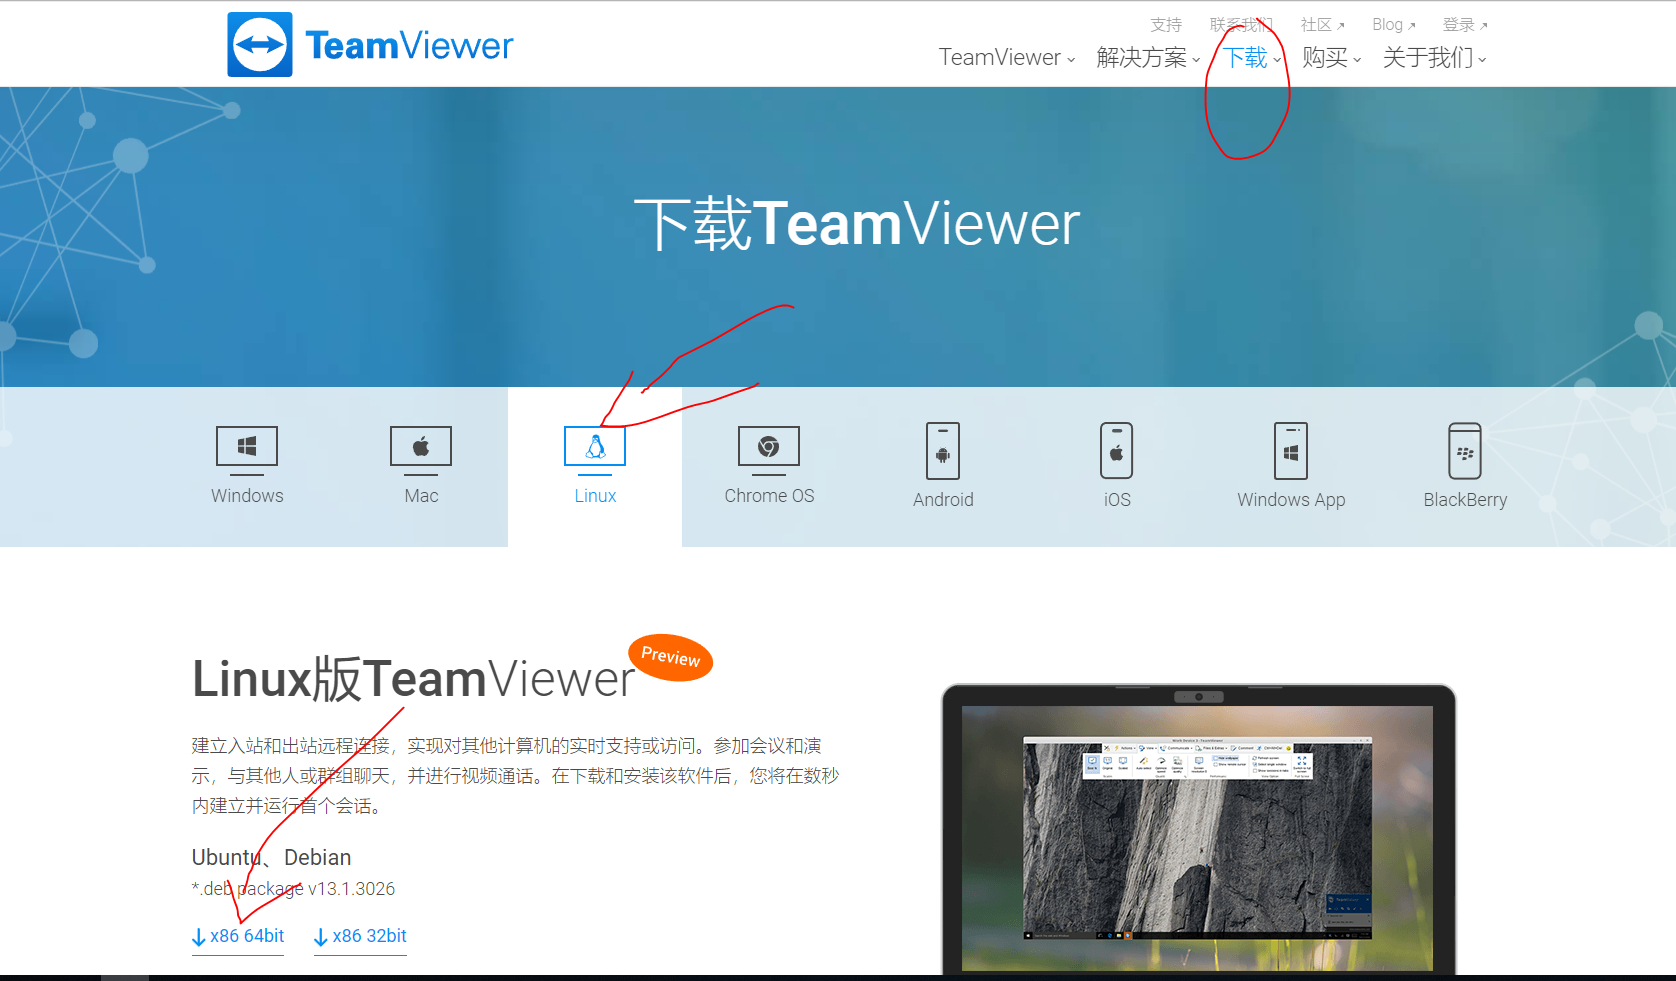Screen dimensions: 1676x981
Task: Click the TeamViewer wordmark text
Action: (x=409, y=46)
